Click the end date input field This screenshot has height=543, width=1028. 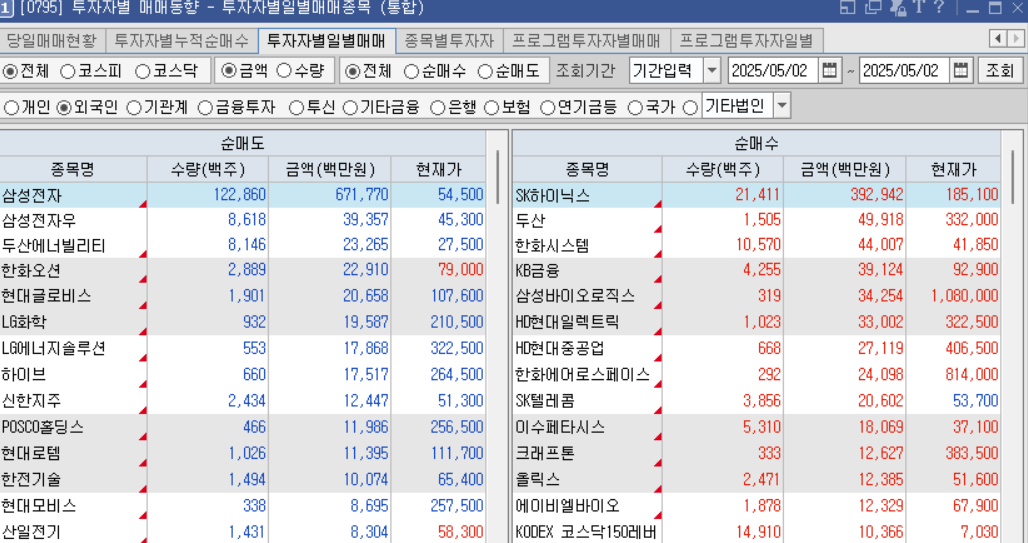pos(904,71)
